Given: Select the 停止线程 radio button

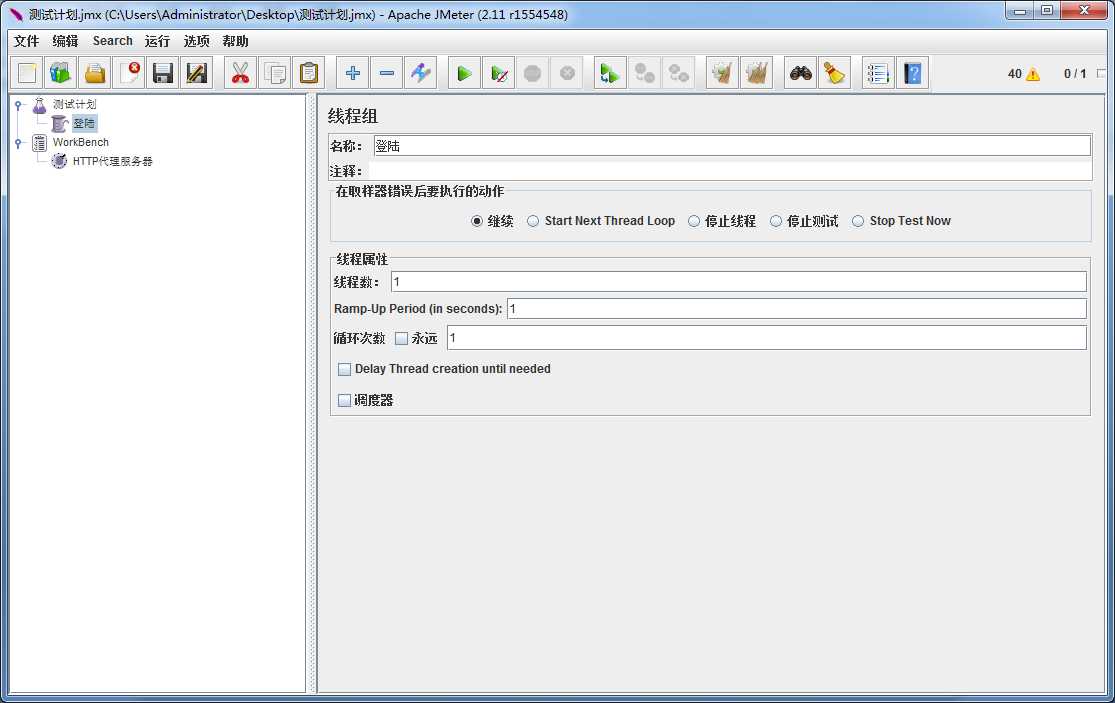Looking at the screenshot, I should pyautogui.click(x=694, y=221).
